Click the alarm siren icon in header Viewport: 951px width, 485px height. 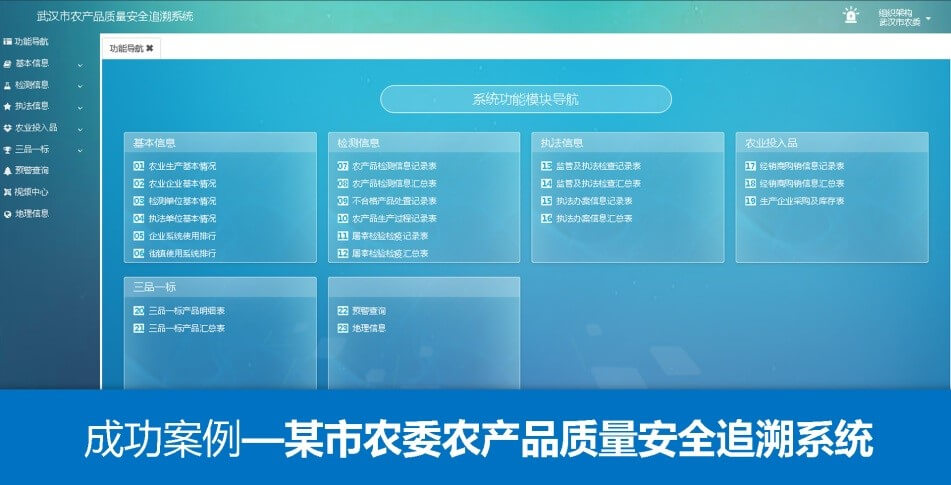850,16
